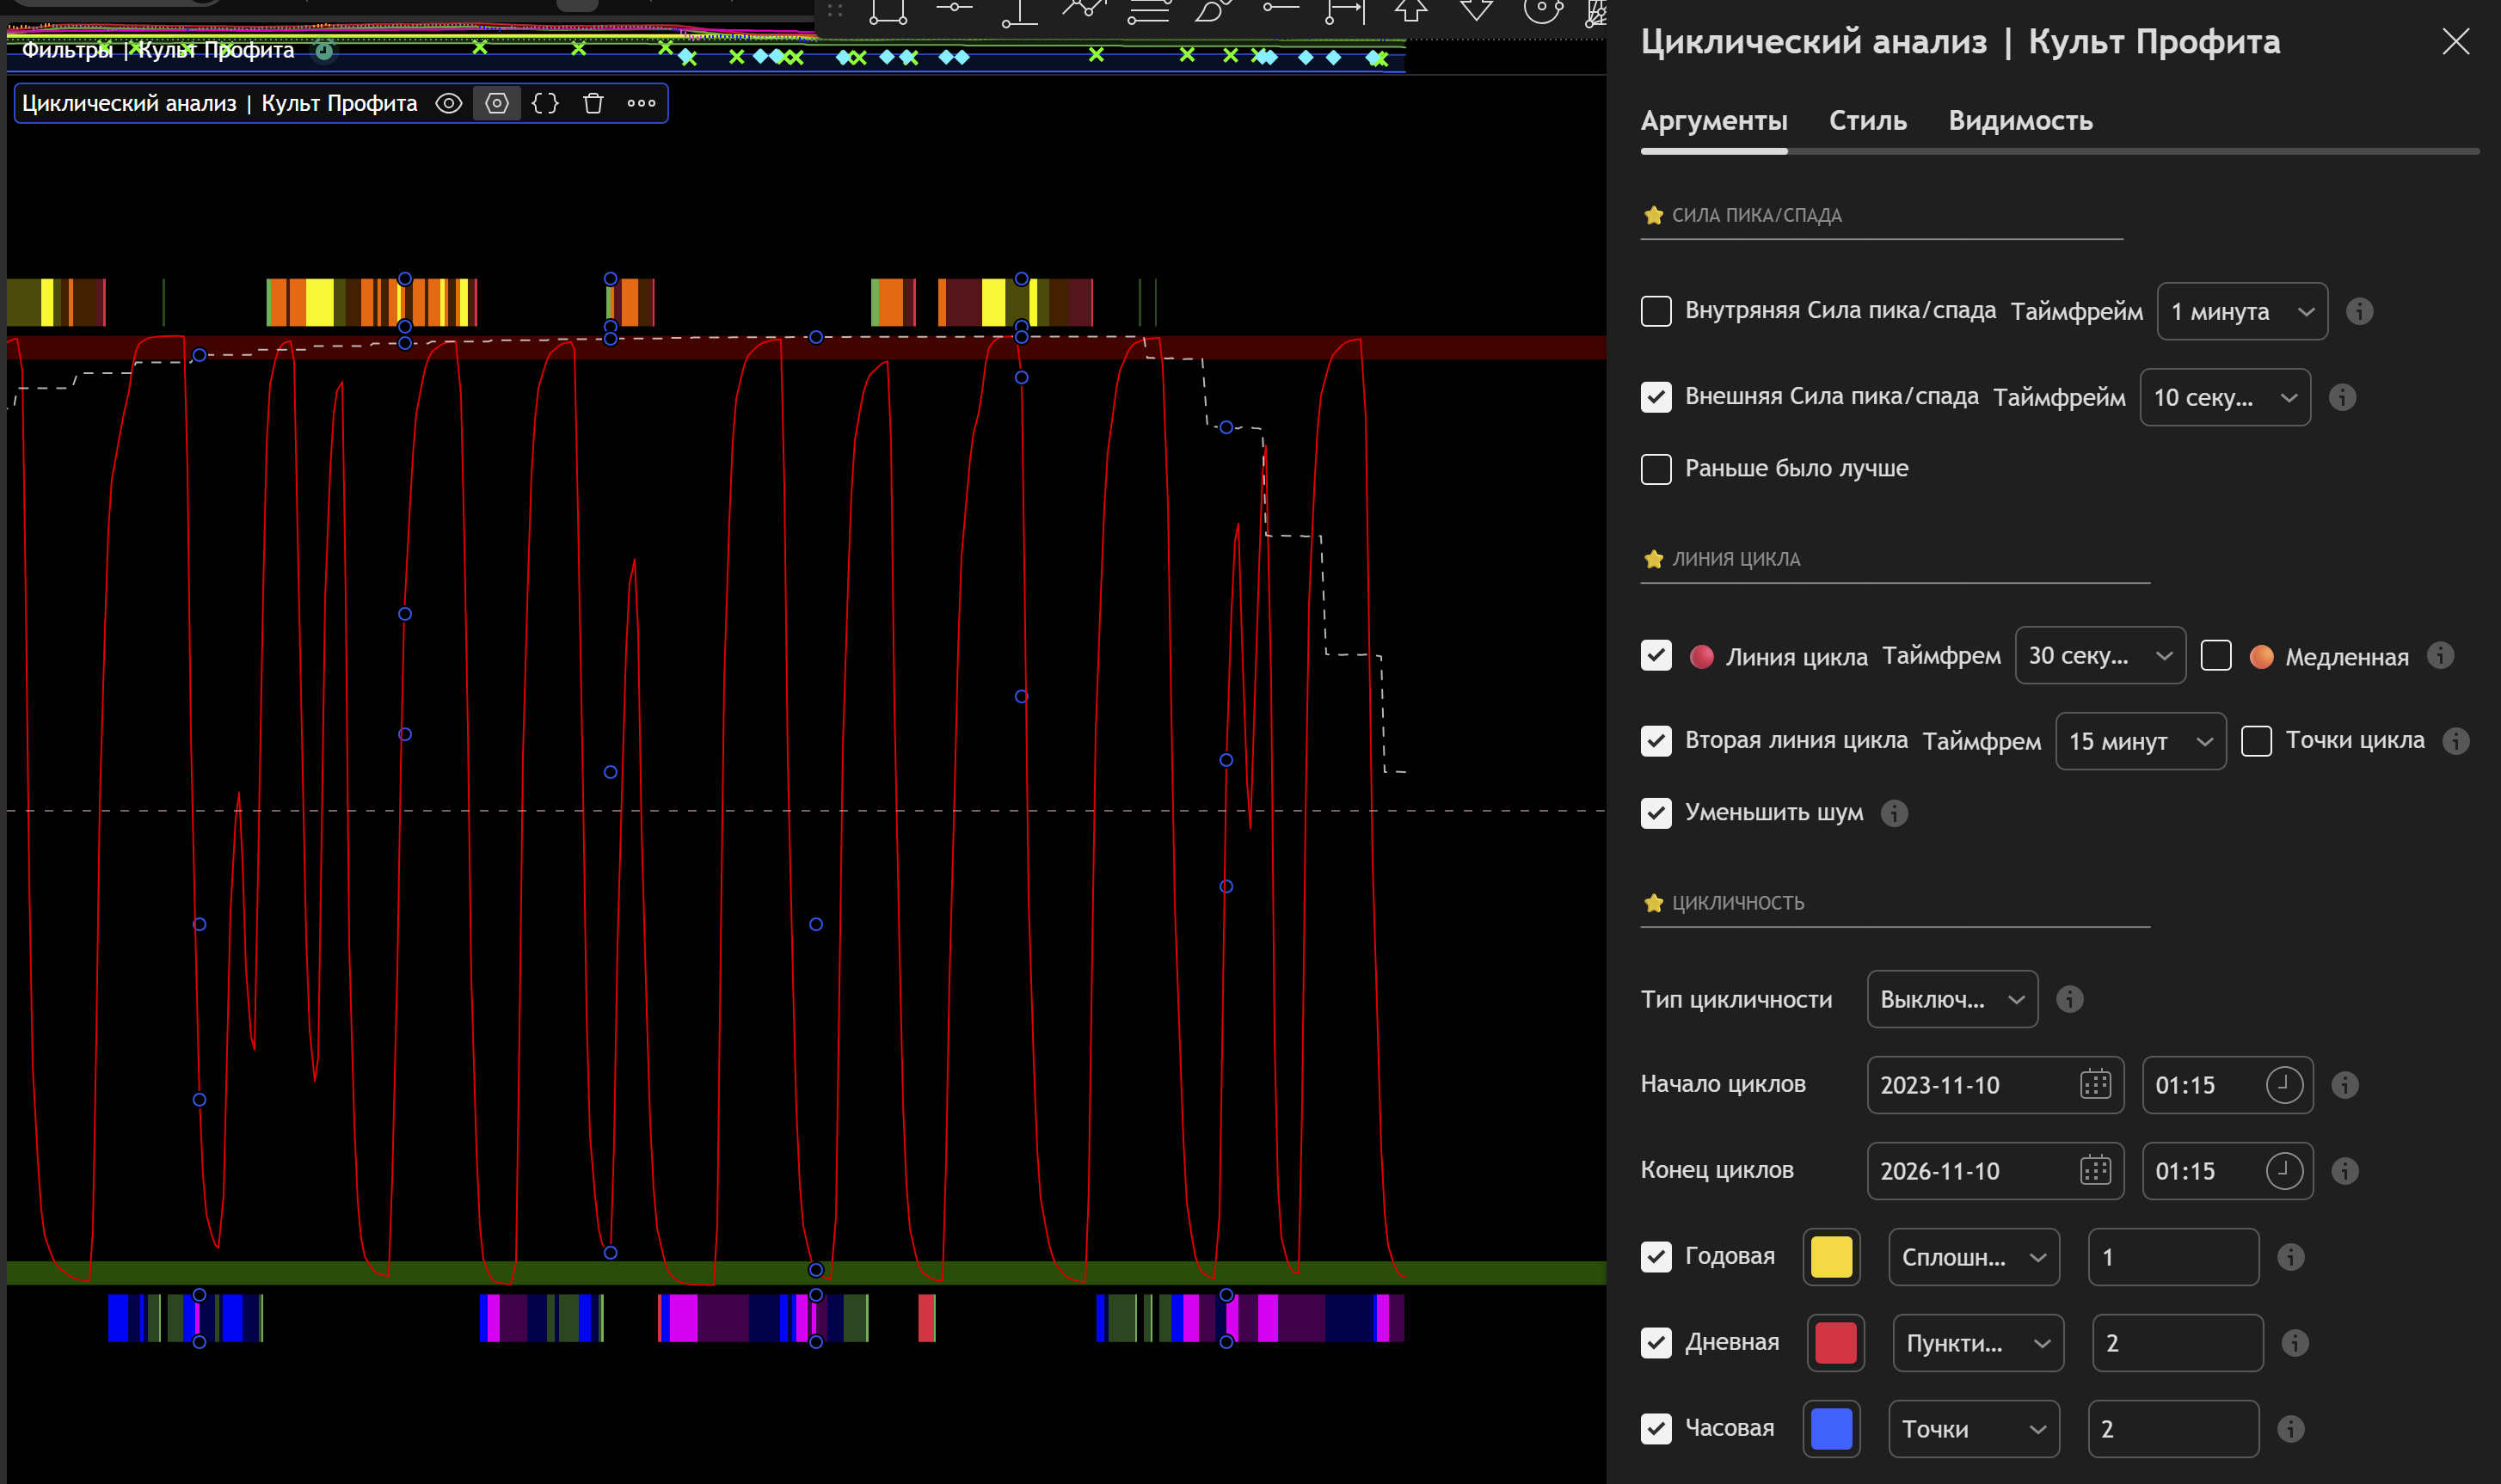2501x1484 pixels.
Task: Switch to the Стиль tab
Action: pyautogui.click(x=1867, y=121)
